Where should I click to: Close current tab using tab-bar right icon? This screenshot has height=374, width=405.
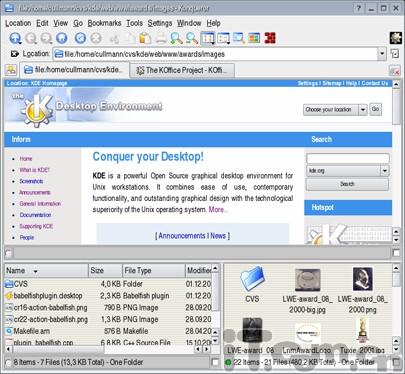pos(395,71)
